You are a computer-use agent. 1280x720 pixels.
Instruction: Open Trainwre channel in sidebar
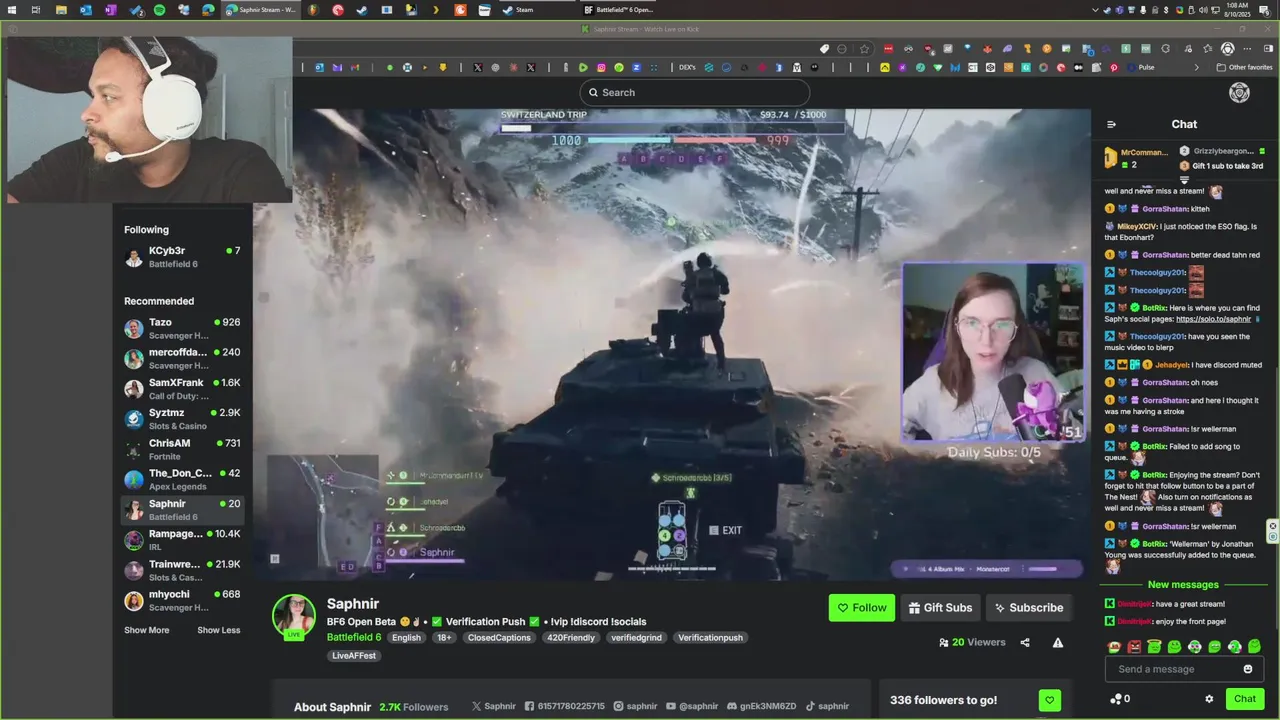(182, 571)
